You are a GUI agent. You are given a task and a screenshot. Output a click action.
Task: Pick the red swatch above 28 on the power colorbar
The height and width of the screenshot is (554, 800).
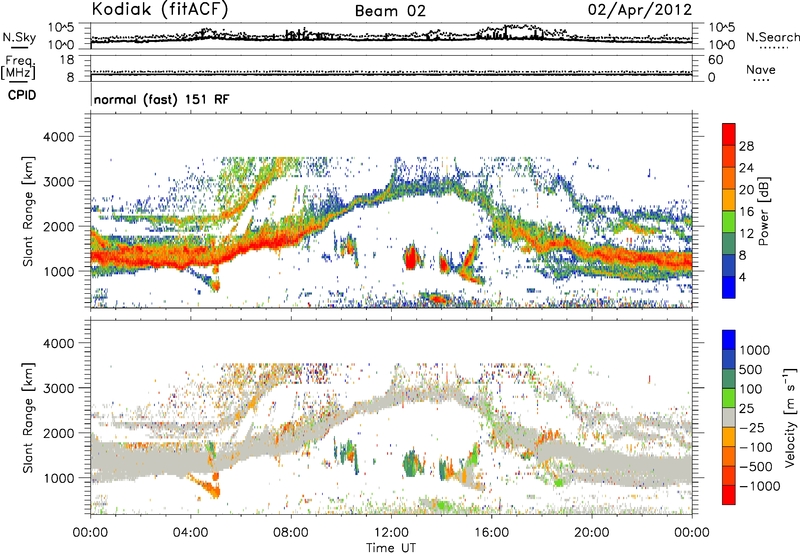coord(729,135)
